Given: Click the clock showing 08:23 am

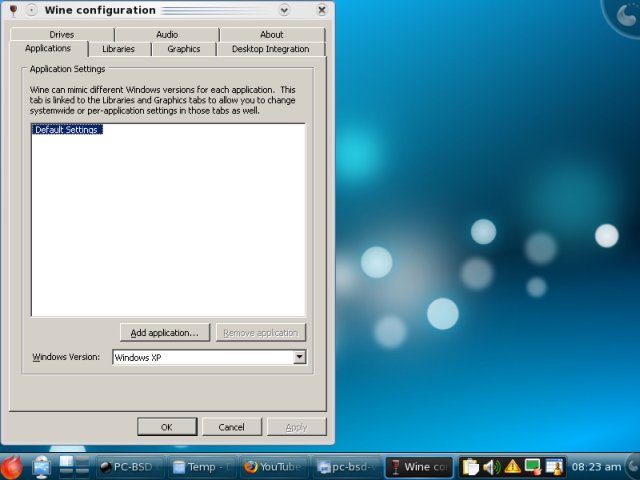Looking at the screenshot, I should 596,466.
